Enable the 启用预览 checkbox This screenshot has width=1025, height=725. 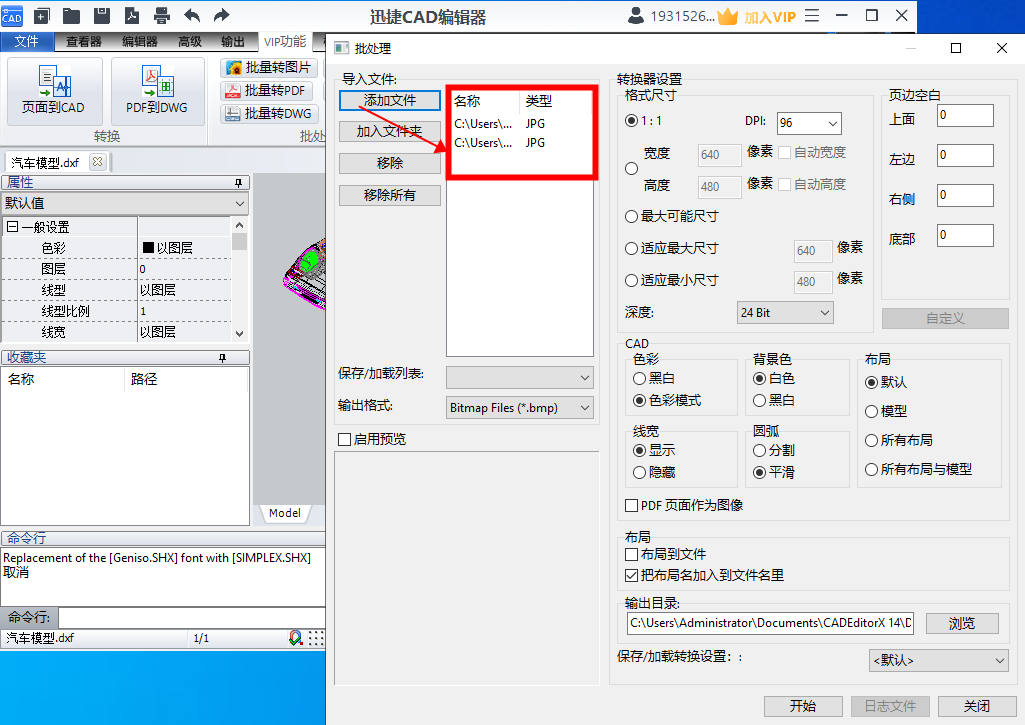(x=344, y=439)
